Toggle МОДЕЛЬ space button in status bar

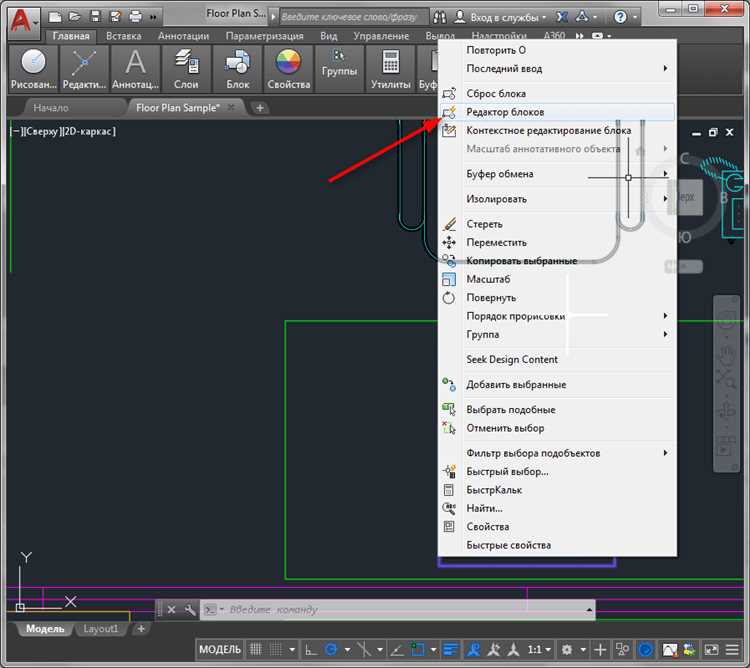click(220, 649)
